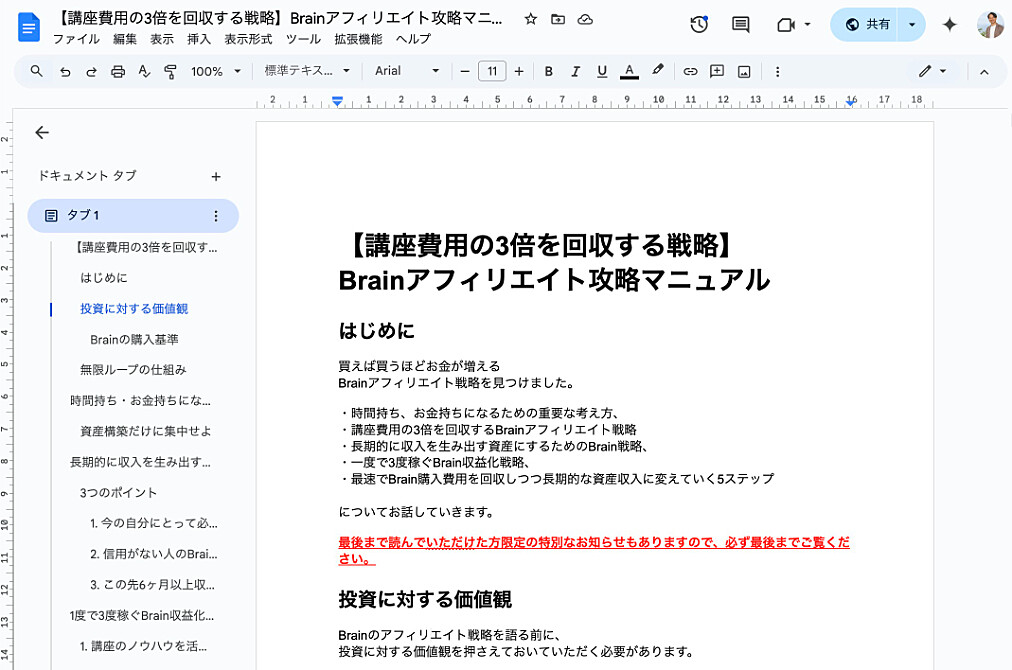
Task: Open version history clock icon
Action: [699, 25]
